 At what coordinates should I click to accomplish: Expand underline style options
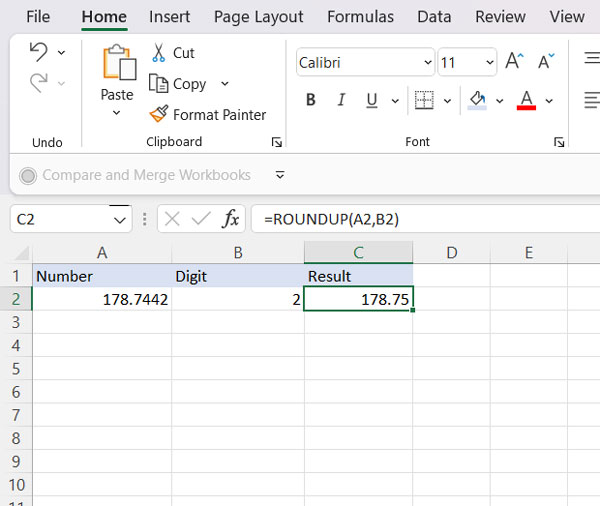395,101
